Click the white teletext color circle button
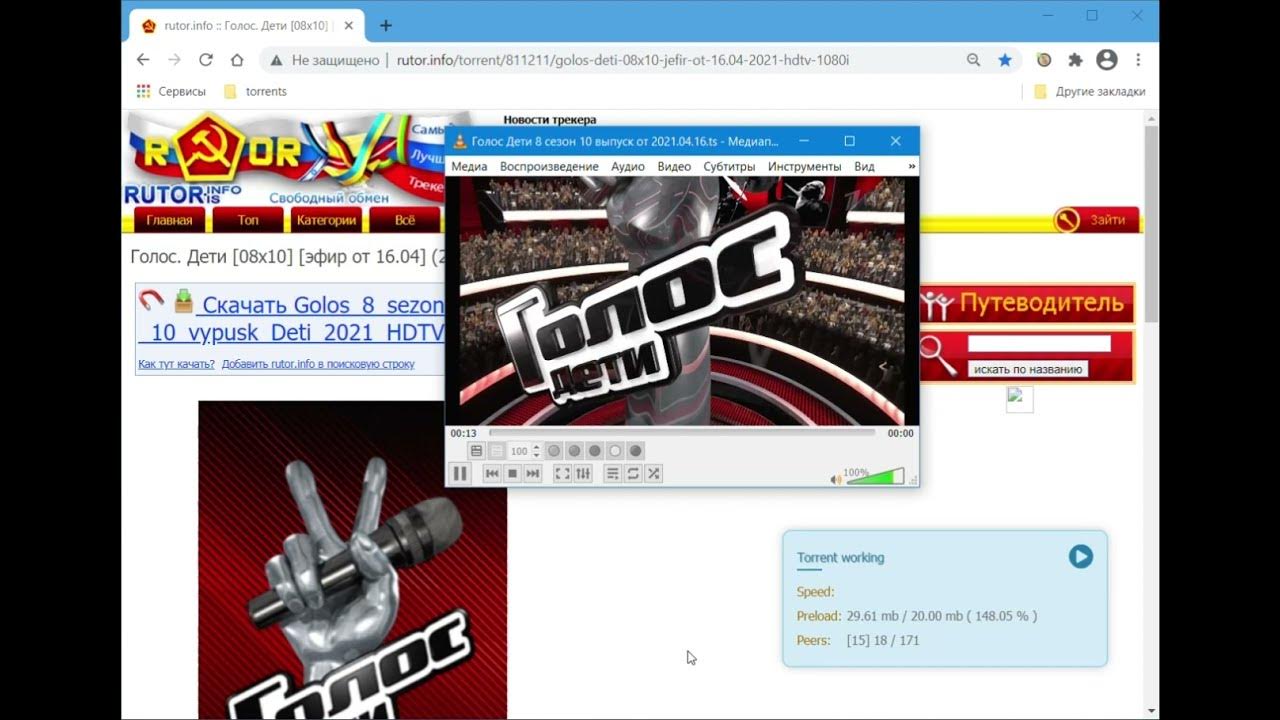The width and height of the screenshot is (1280, 720). click(615, 451)
